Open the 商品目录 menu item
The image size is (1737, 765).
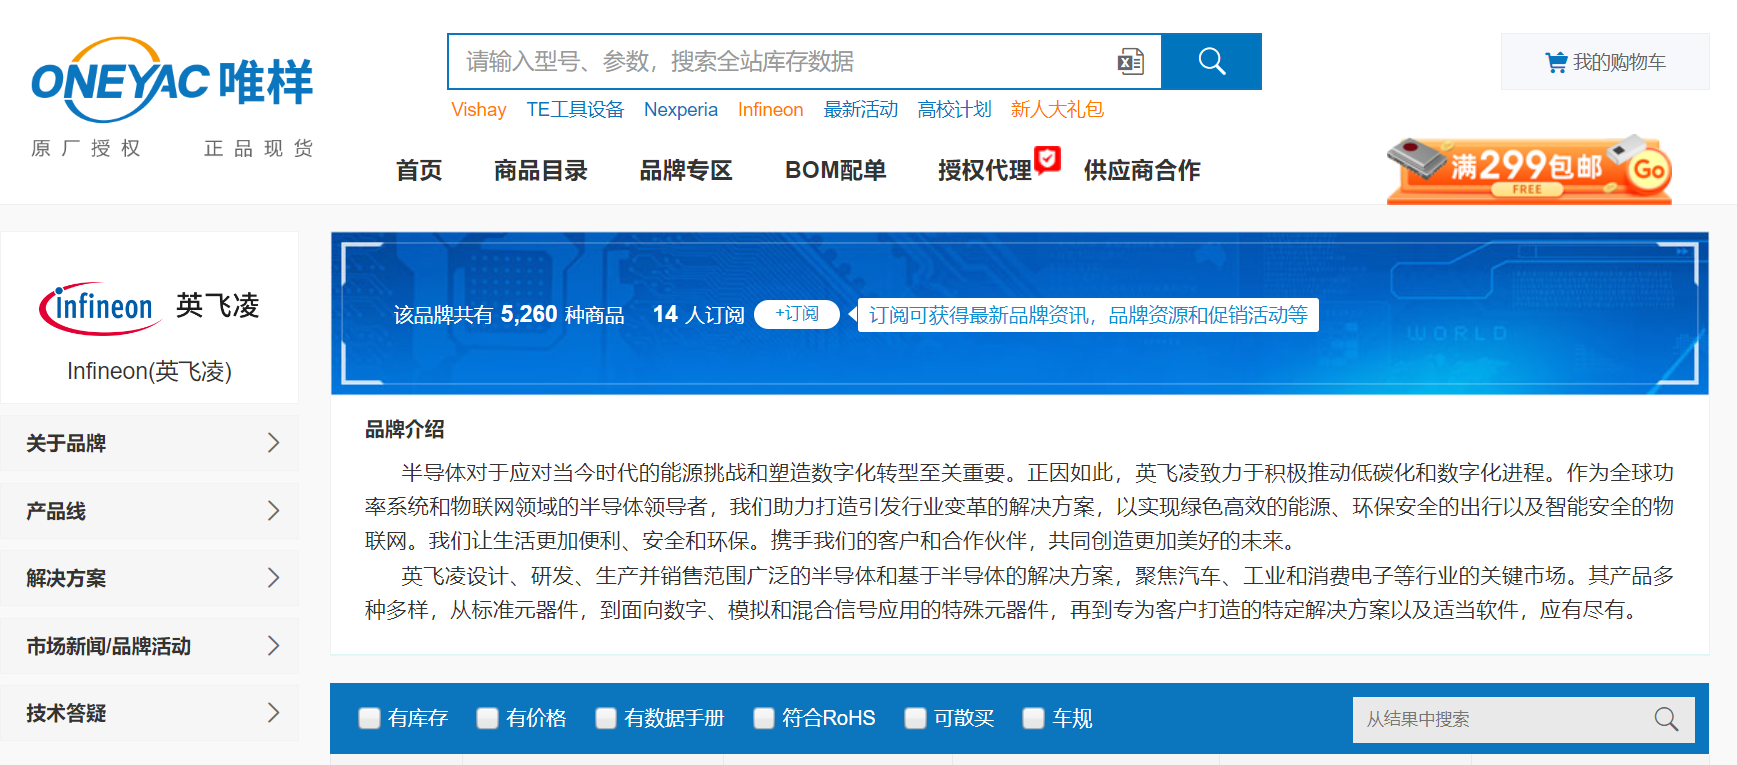pos(540,171)
